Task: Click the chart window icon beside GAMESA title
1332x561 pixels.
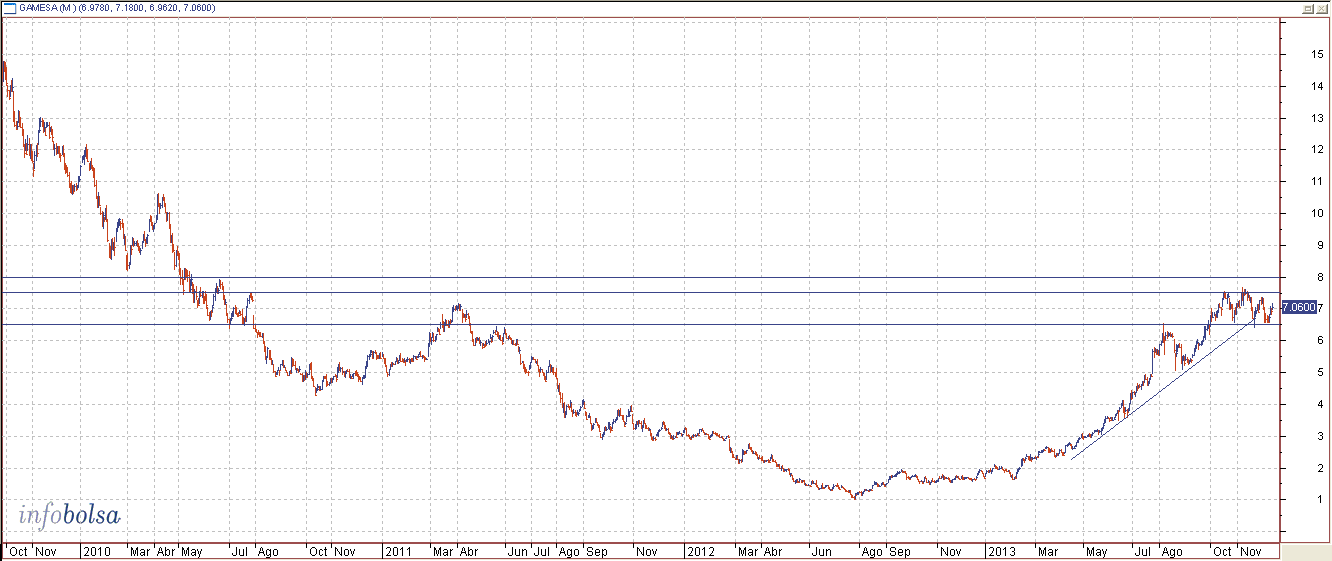Action: 11,8
